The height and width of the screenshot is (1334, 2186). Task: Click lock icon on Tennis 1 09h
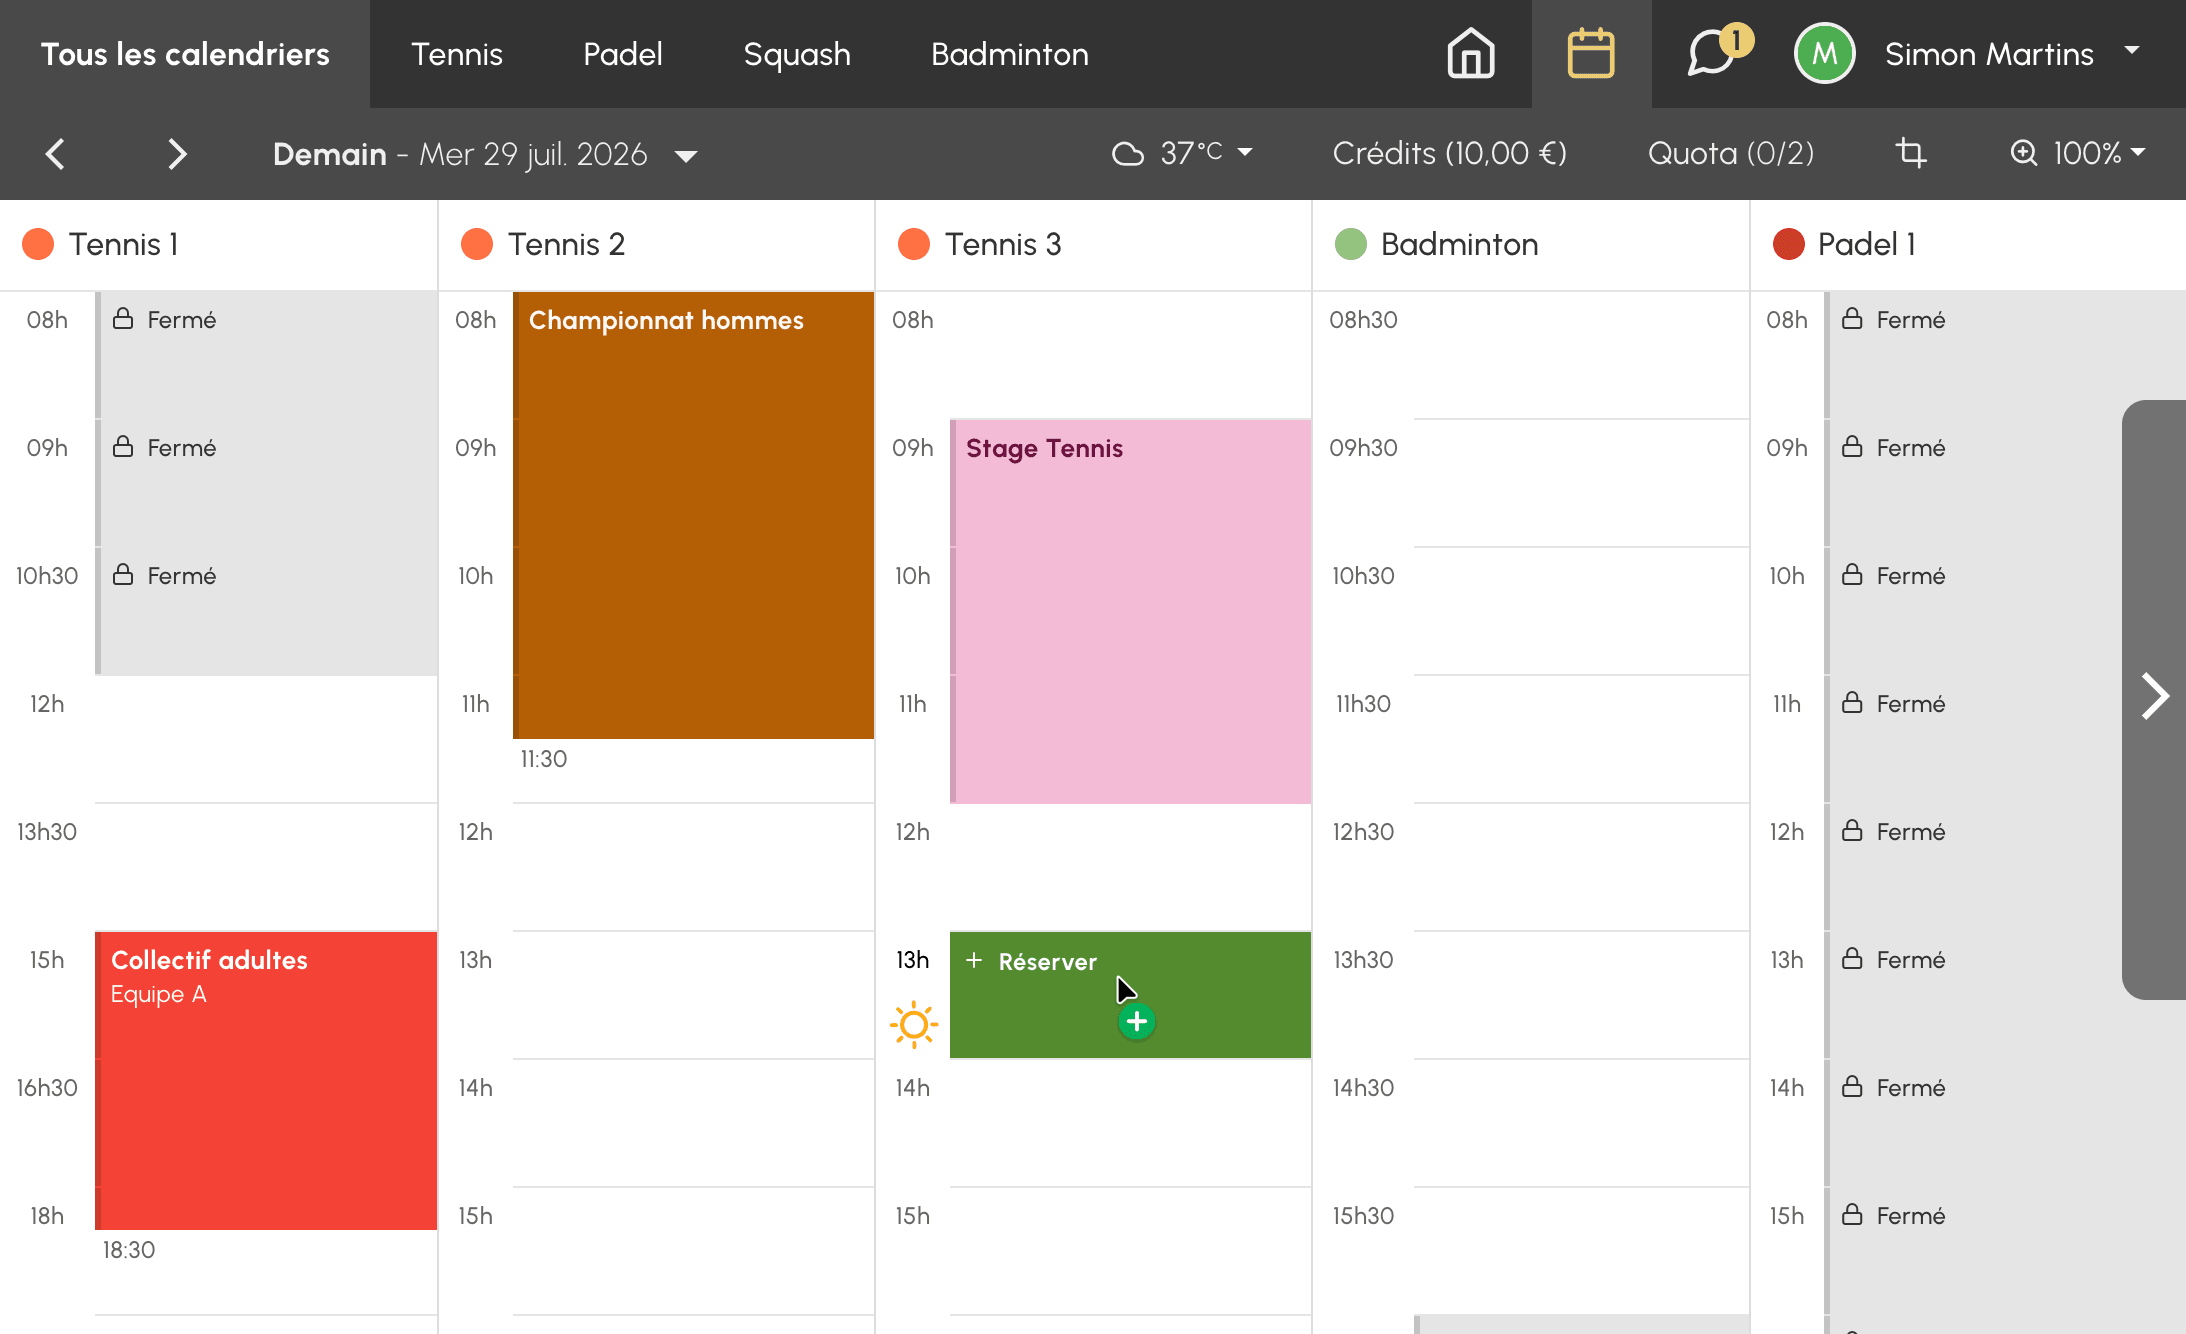point(123,447)
